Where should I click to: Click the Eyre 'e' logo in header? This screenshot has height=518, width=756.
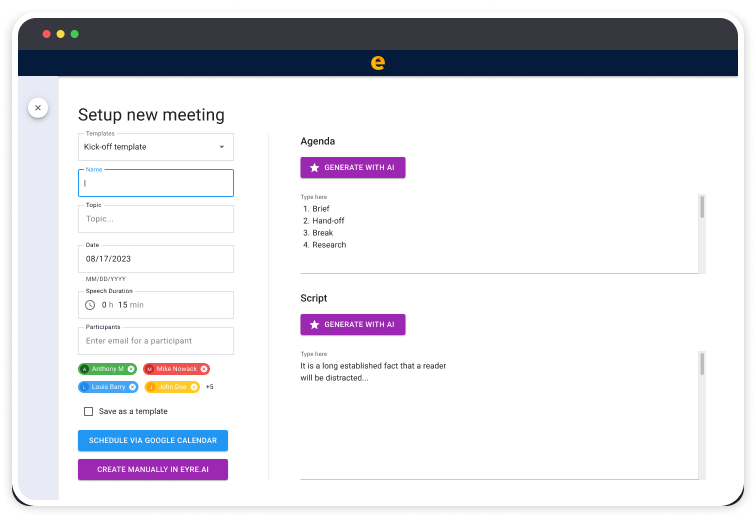[x=377, y=62]
